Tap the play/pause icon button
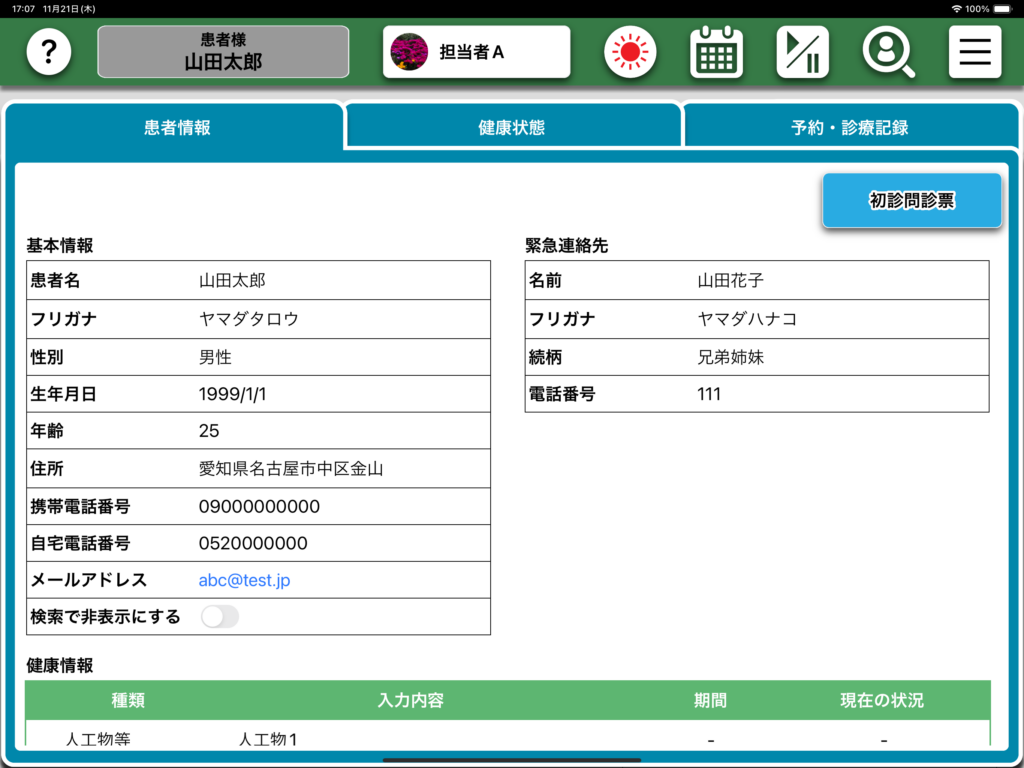Screen dimensions: 1024x768 coord(802,52)
